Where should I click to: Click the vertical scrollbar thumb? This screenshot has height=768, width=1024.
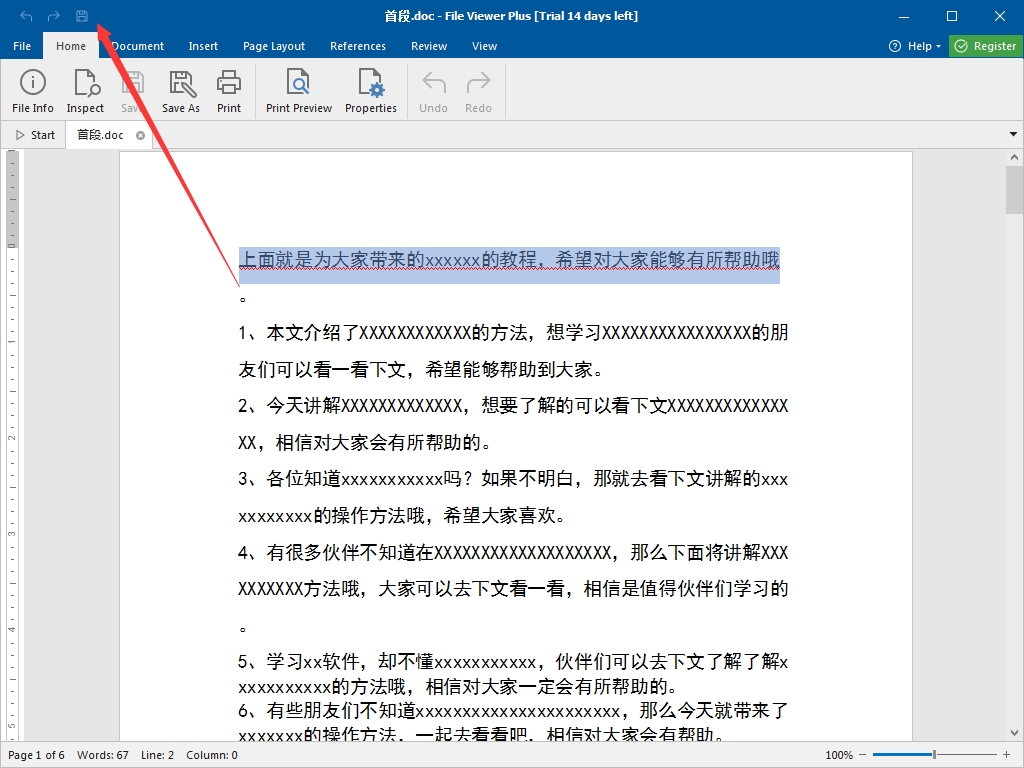(1014, 190)
